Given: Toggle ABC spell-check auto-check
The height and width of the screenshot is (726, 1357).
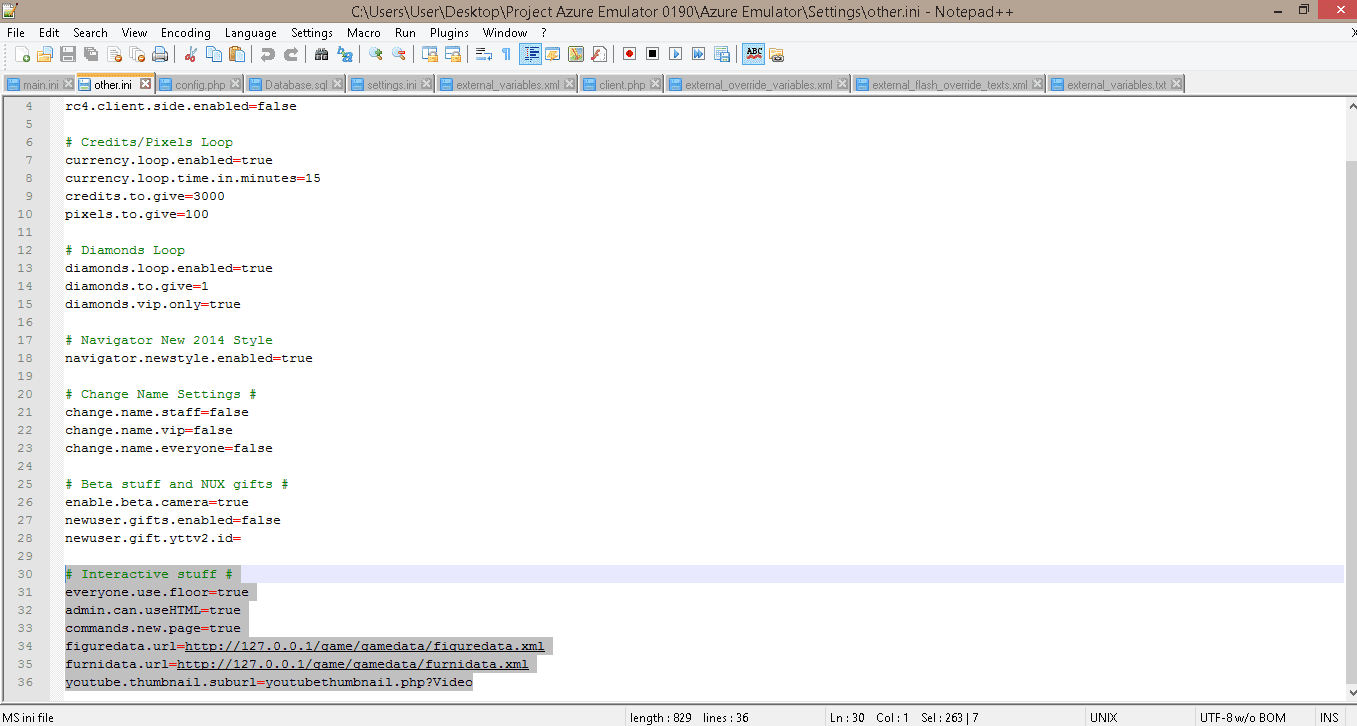Looking at the screenshot, I should click(x=753, y=54).
